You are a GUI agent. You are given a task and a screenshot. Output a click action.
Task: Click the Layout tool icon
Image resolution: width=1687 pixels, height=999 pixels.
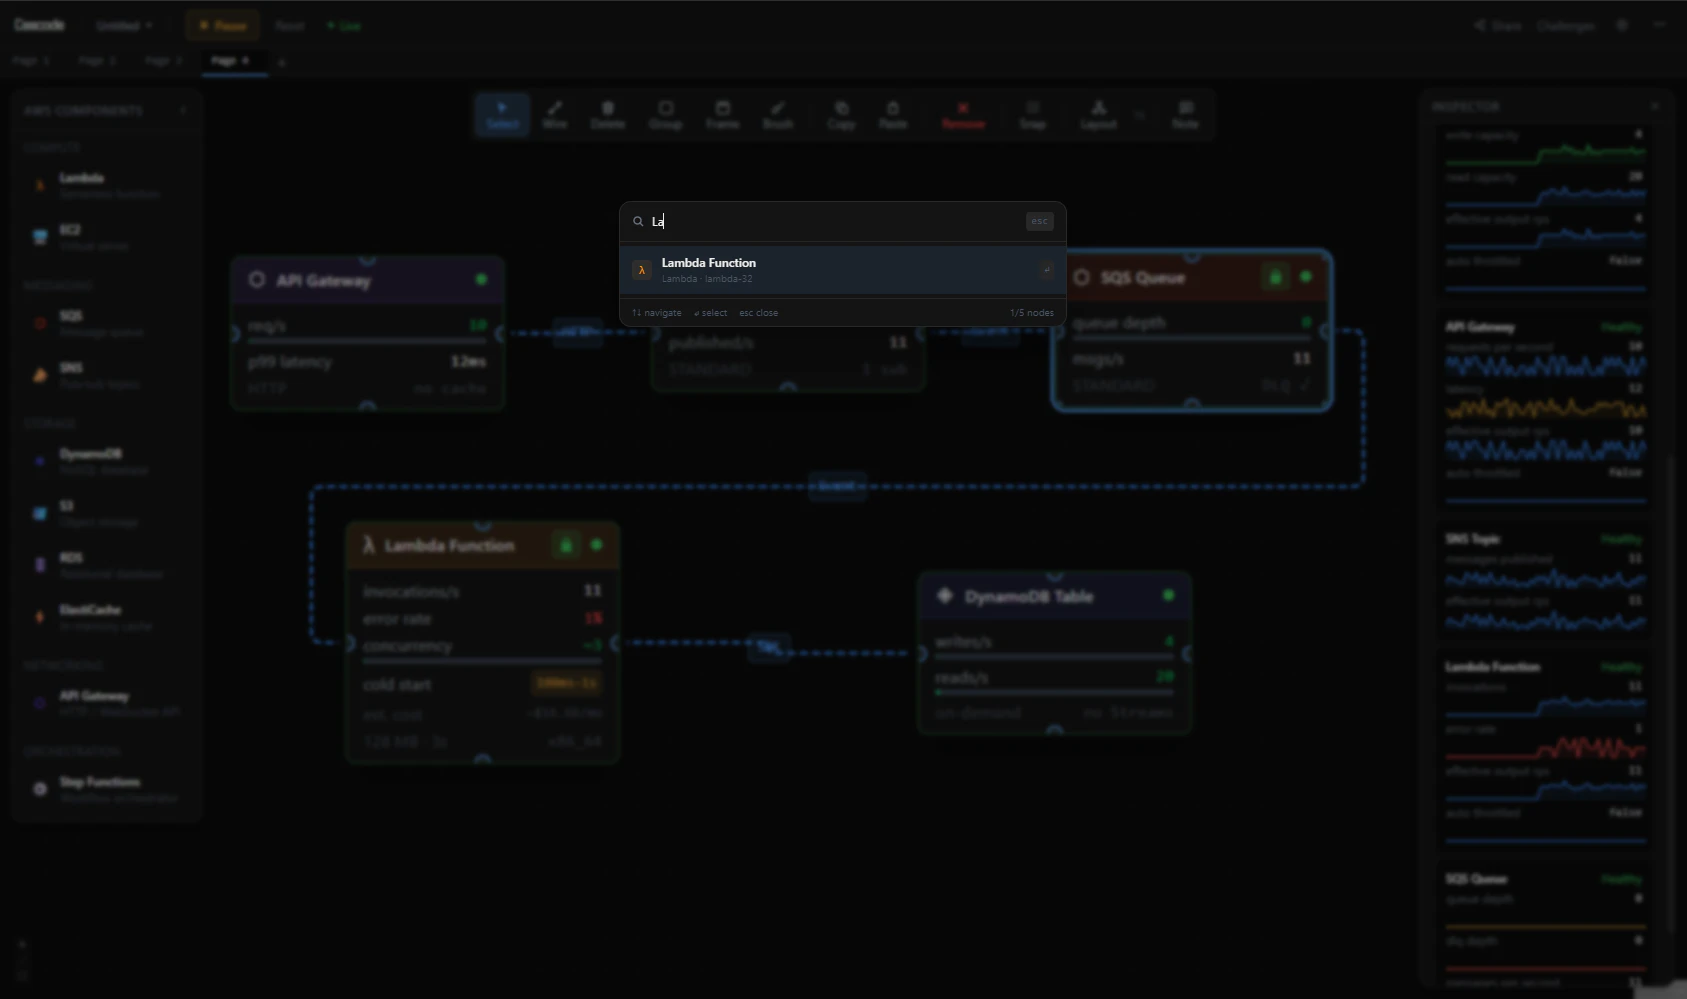coord(1097,114)
